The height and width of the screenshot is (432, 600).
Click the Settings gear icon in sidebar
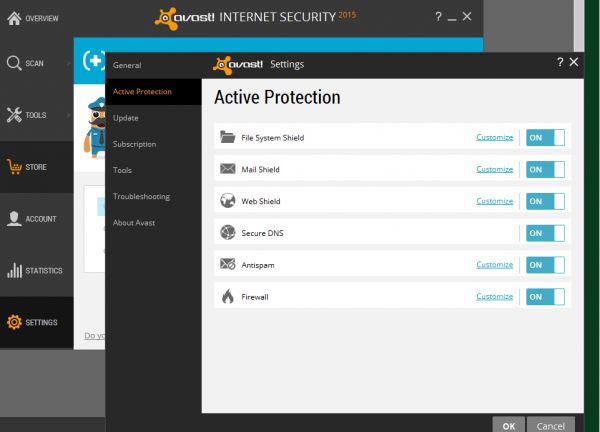(14, 322)
